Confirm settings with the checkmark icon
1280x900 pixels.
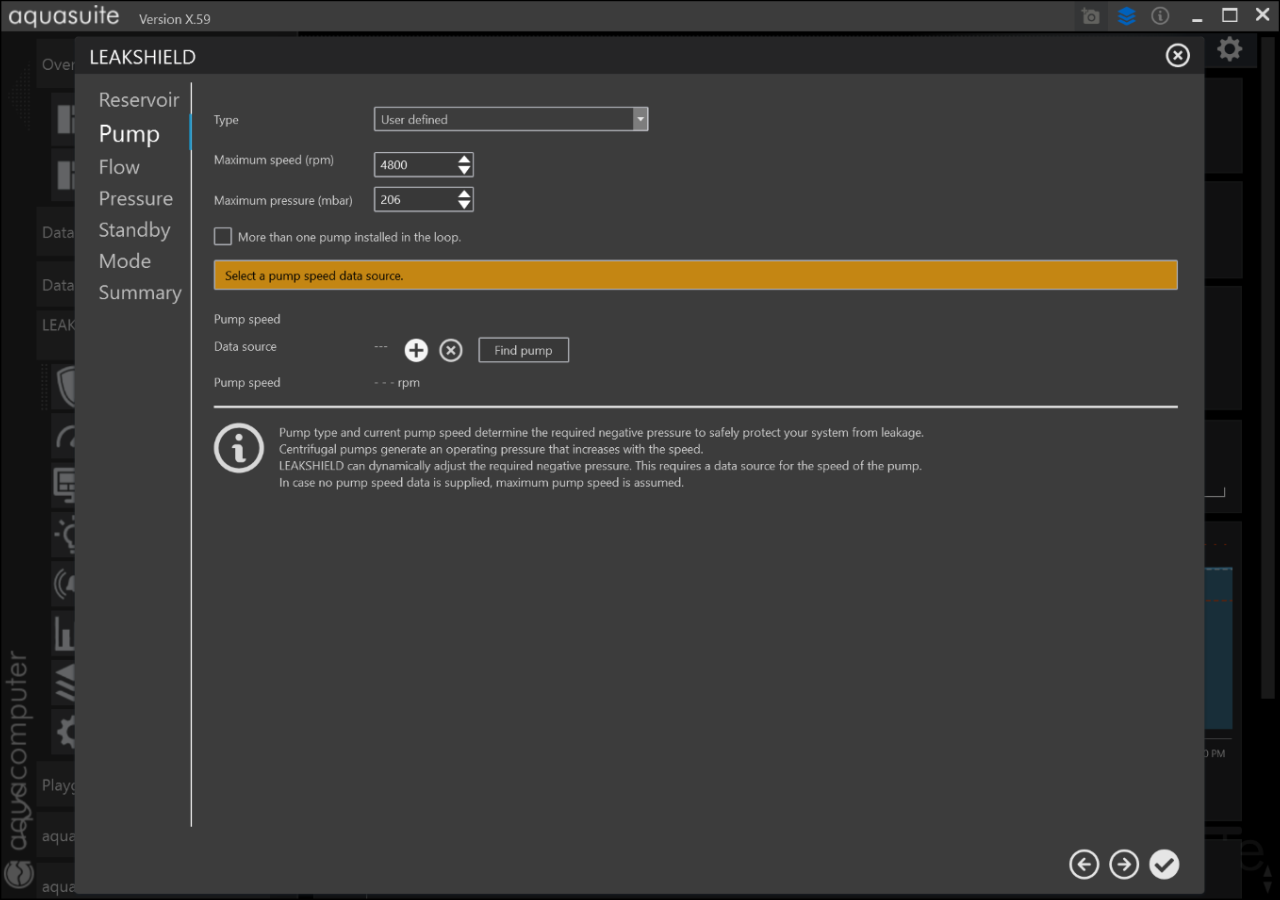coord(1164,864)
